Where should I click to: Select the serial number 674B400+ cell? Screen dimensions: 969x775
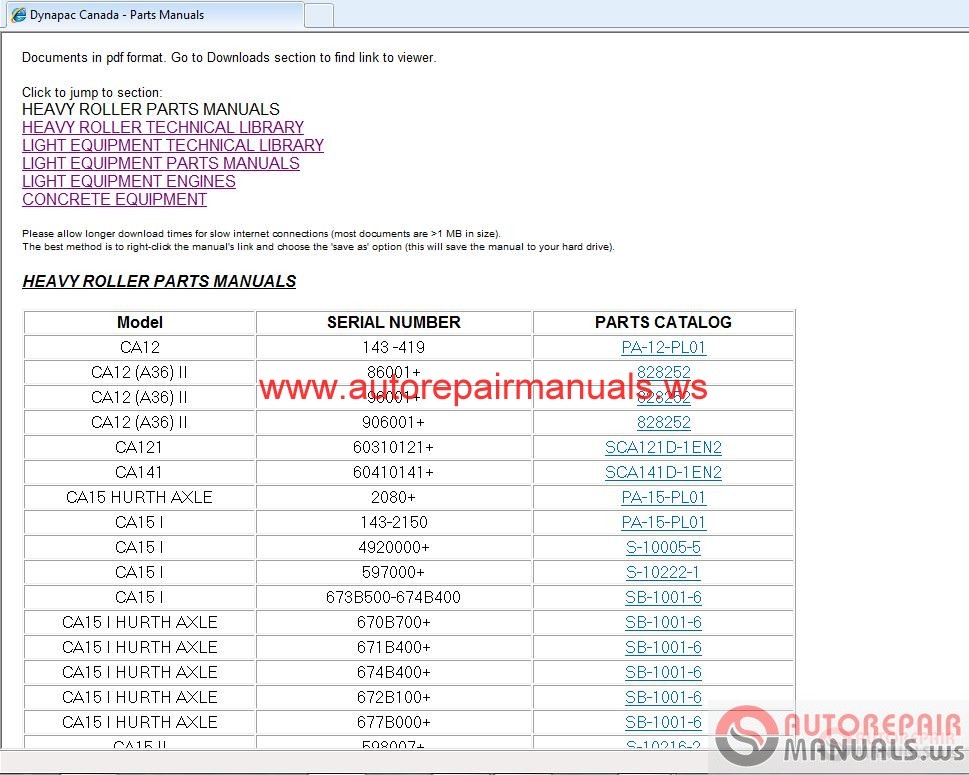(x=394, y=672)
